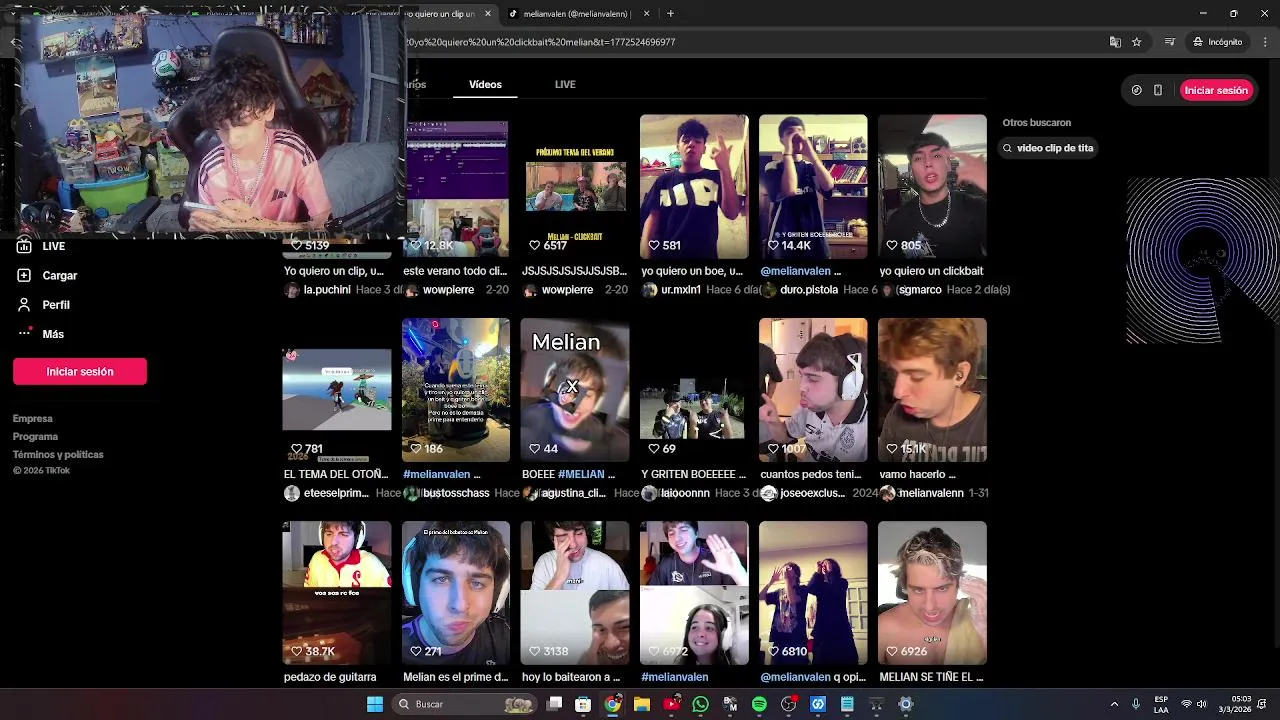Viewport: 1280px width, 720px height.
Task: Close the 'quiero un clip' browser tab
Action: (487, 14)
